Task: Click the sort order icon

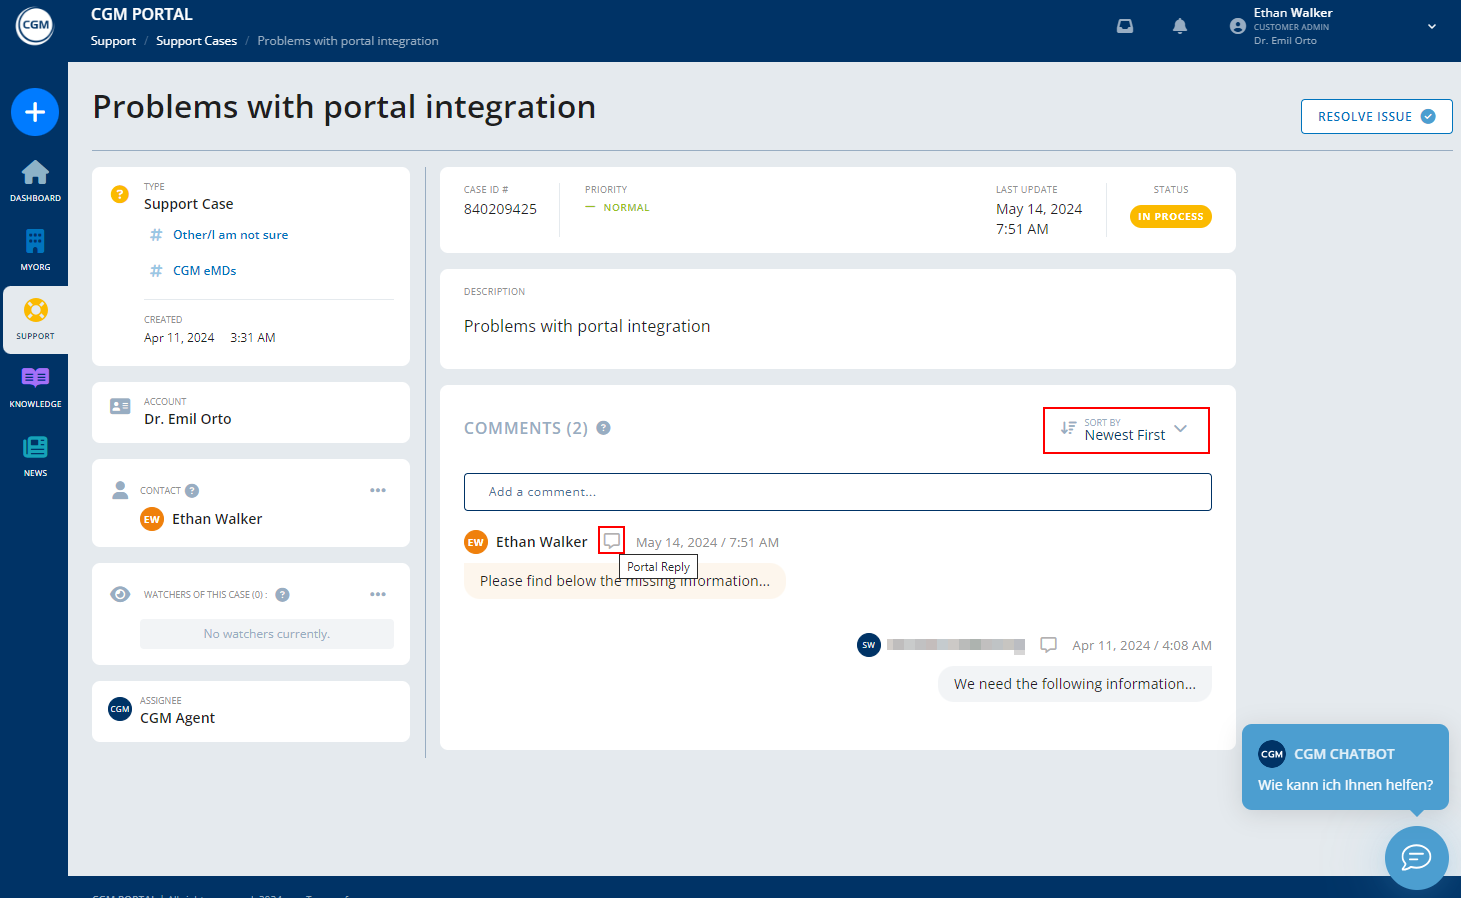Action: tap(1068, 428)
